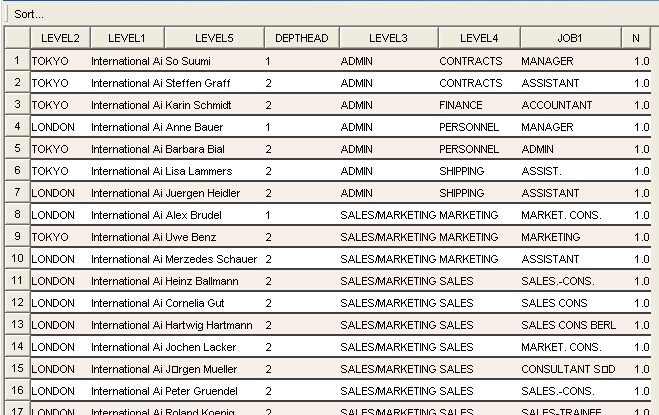Select row number 1 header
659x415 pixels.
17,61
